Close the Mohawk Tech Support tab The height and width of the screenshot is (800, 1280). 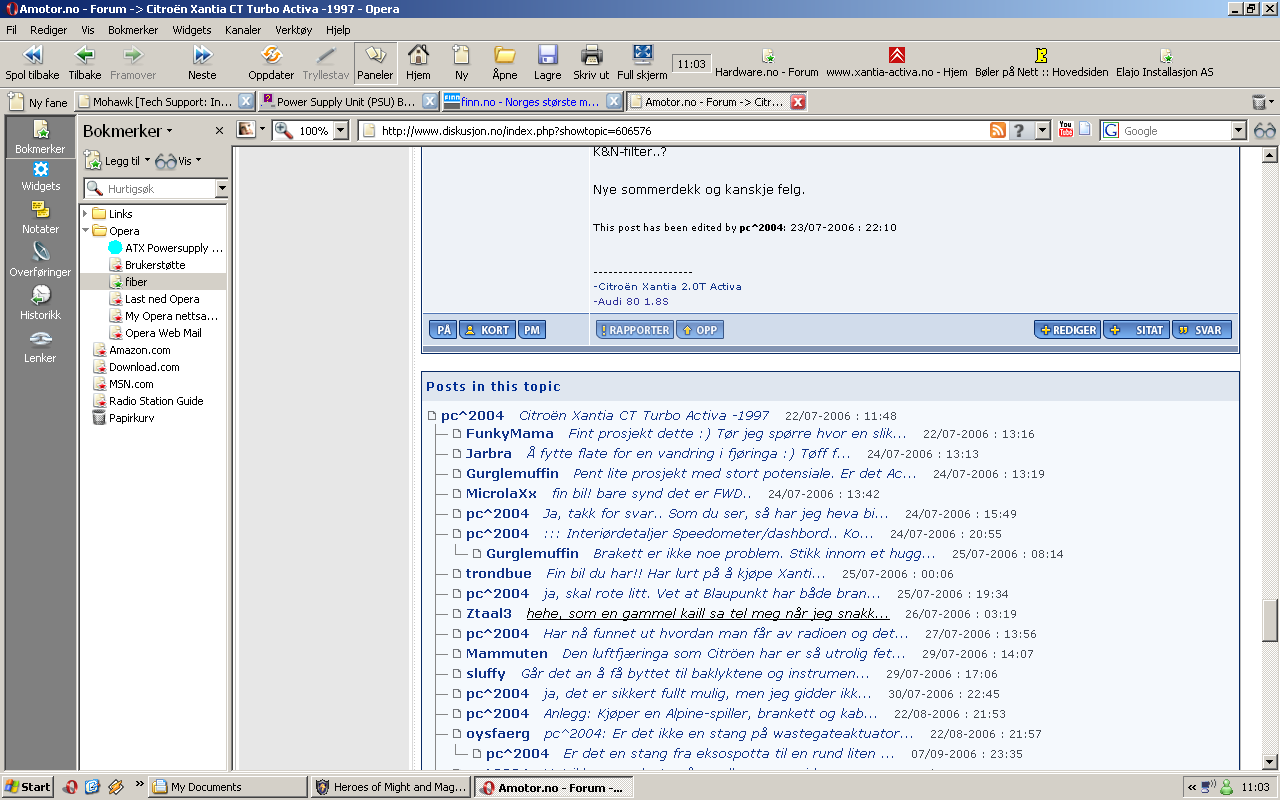coord(246,102)
